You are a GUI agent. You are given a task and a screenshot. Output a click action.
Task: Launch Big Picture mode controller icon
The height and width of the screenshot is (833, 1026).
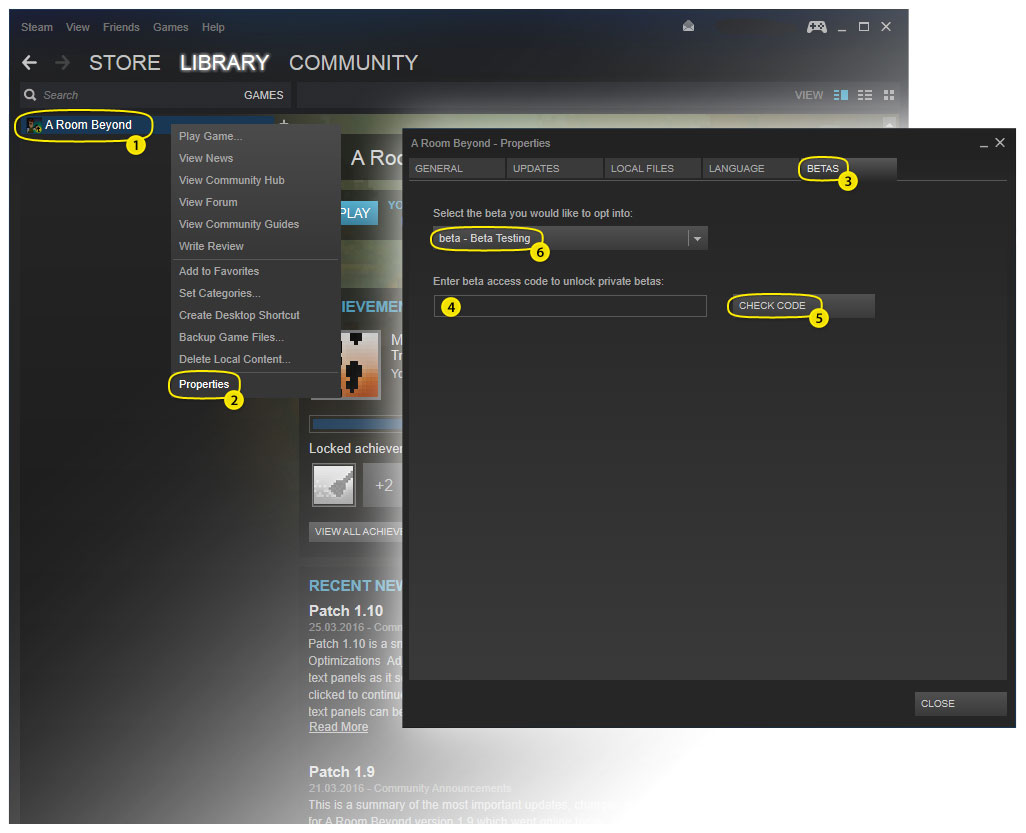point(817,27)
